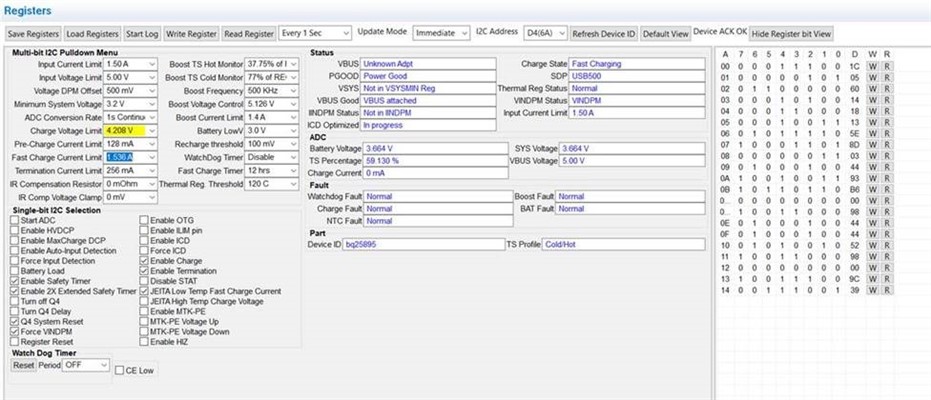The image size is (931, 400).
Task: Click R button for register 09
Action: [886, 167]
